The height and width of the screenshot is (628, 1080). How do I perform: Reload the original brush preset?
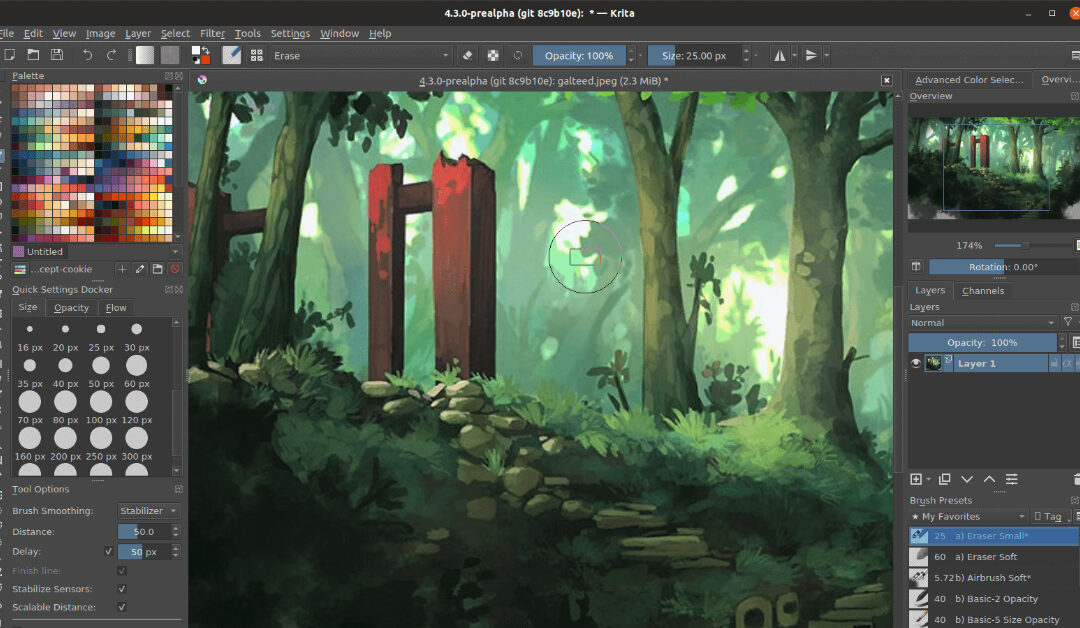click(x=518, y=55)
